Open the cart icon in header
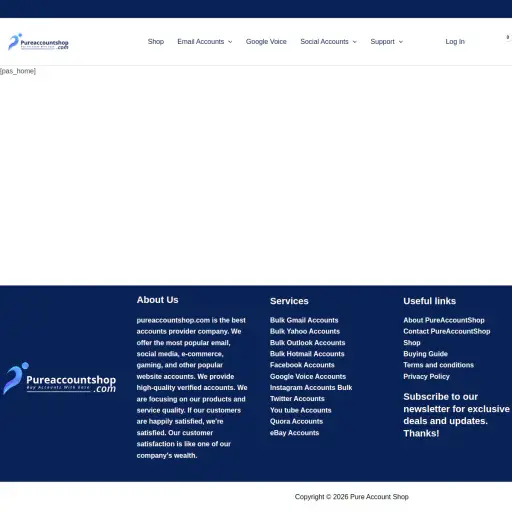512x512 pixels. pyautogui.click(x=508, y=37)
